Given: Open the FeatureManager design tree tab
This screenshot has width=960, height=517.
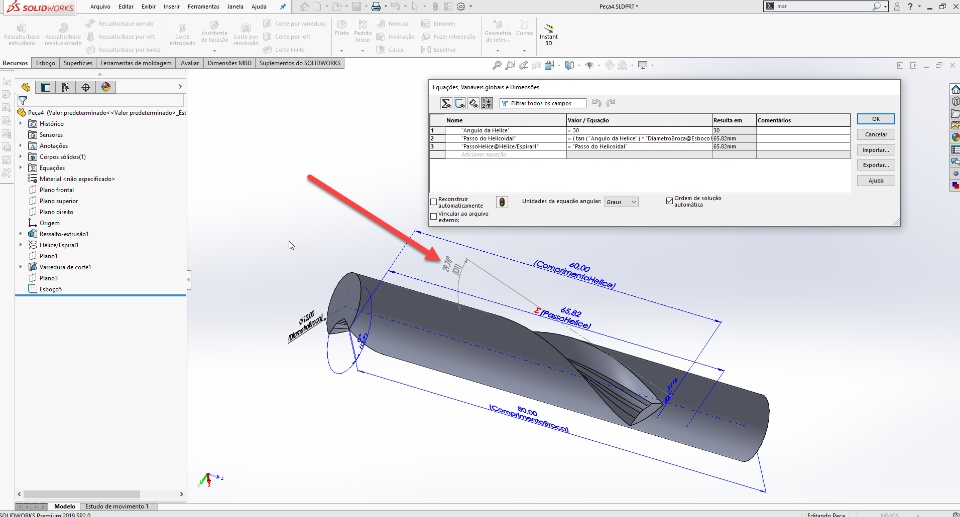Looking at the screenshot, I should click(26, 87).
